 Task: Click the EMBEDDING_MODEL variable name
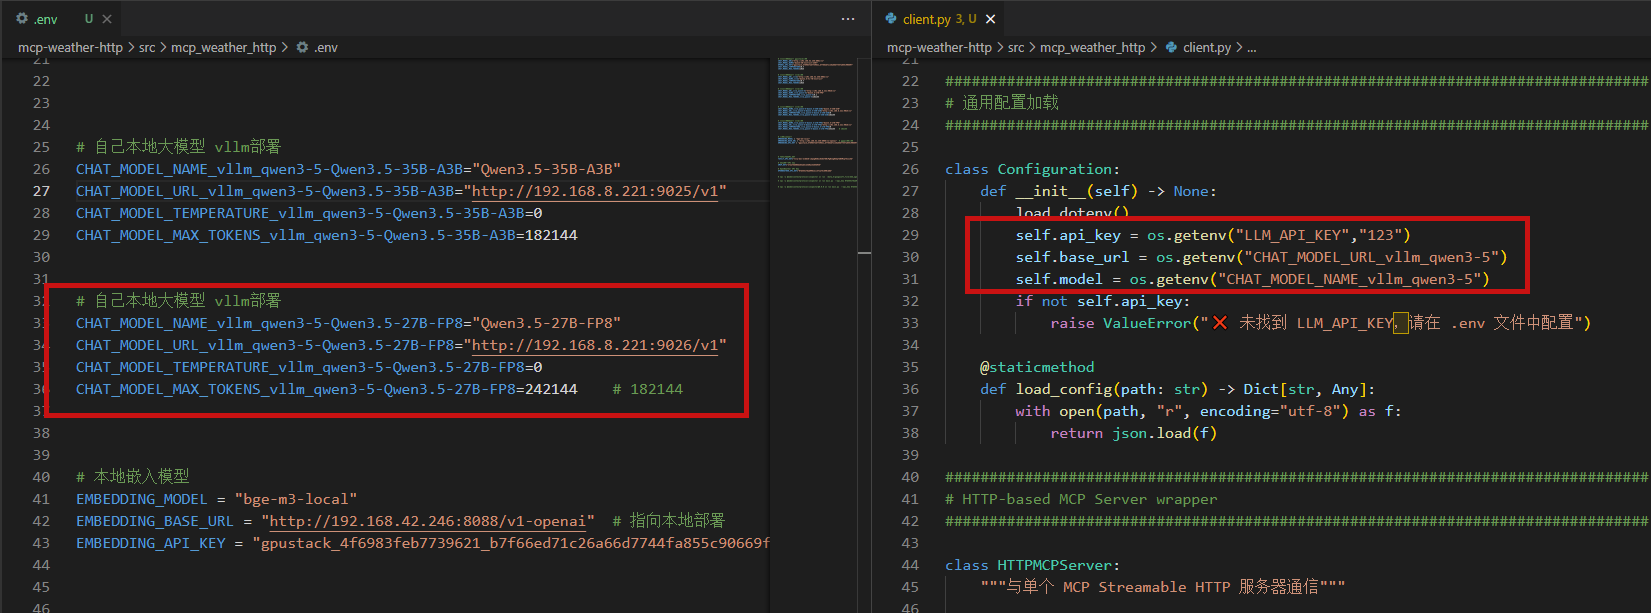pos(142,499)
